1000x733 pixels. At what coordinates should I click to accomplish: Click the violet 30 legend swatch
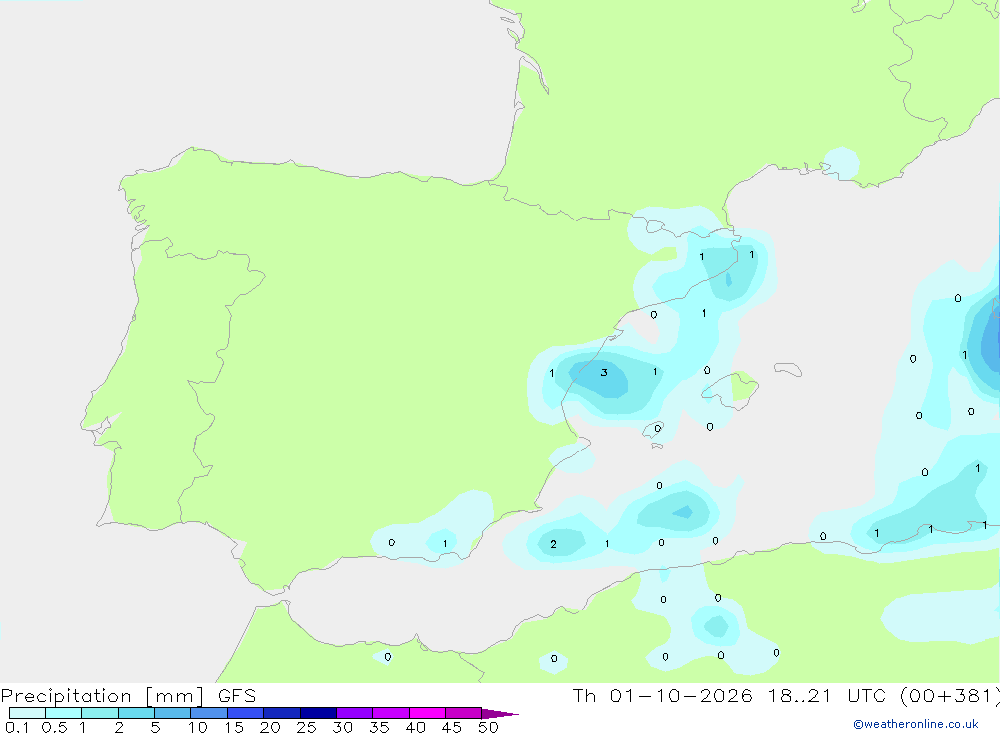click(x=355, y=713)
